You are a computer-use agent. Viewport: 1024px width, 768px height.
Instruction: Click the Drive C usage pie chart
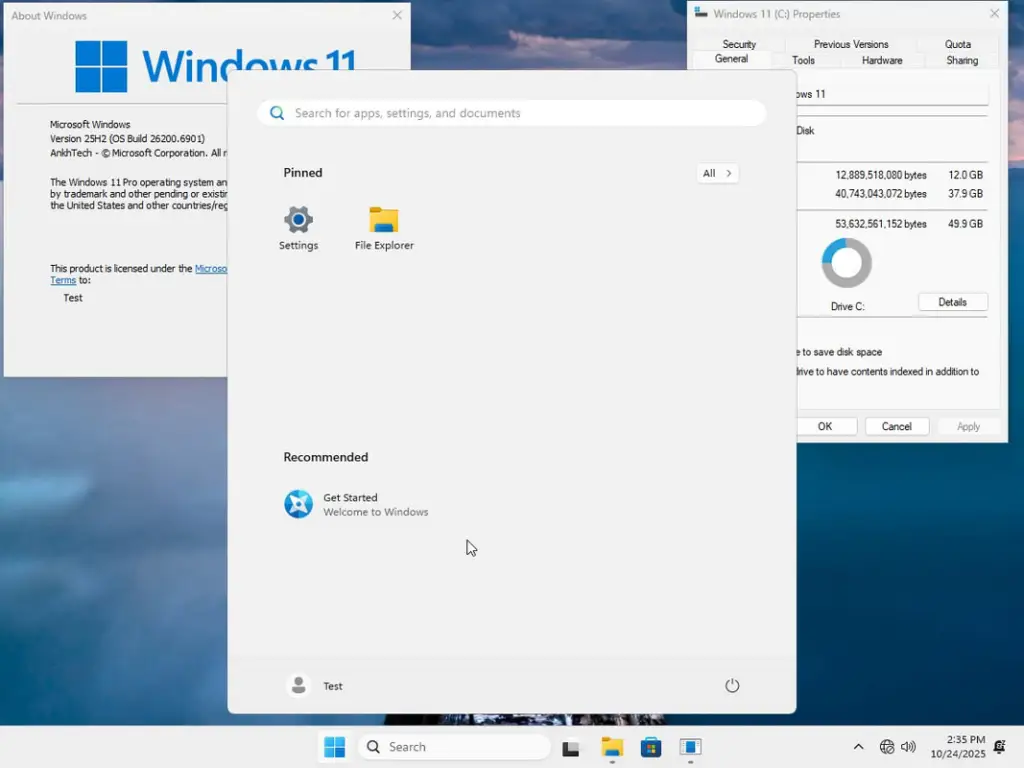[846, 262]
